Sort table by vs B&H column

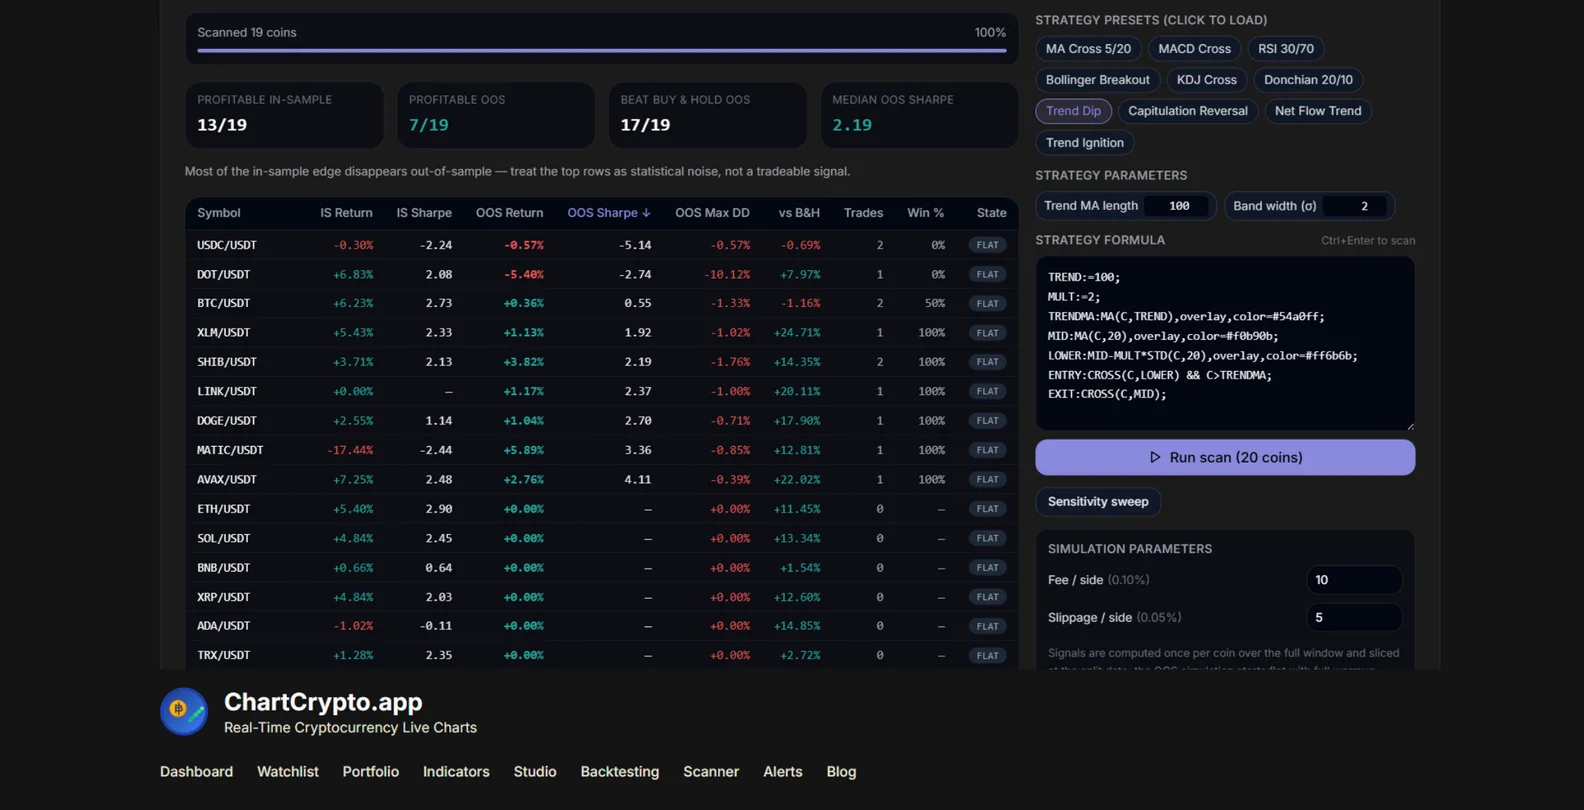pyautogui.click(x=799, y=213)
